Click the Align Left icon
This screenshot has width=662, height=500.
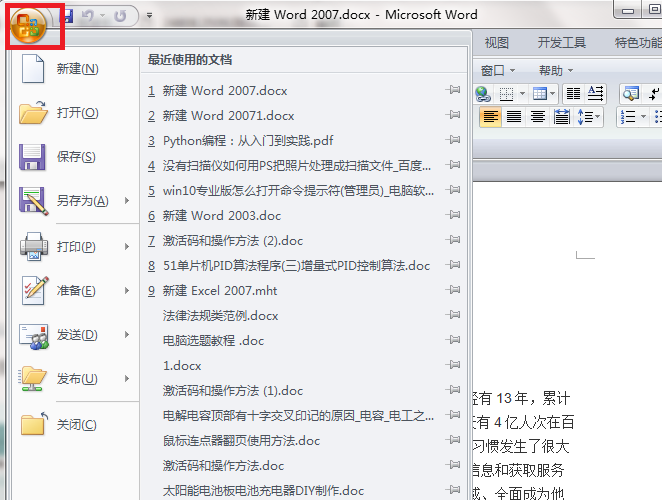click(491, 117)
